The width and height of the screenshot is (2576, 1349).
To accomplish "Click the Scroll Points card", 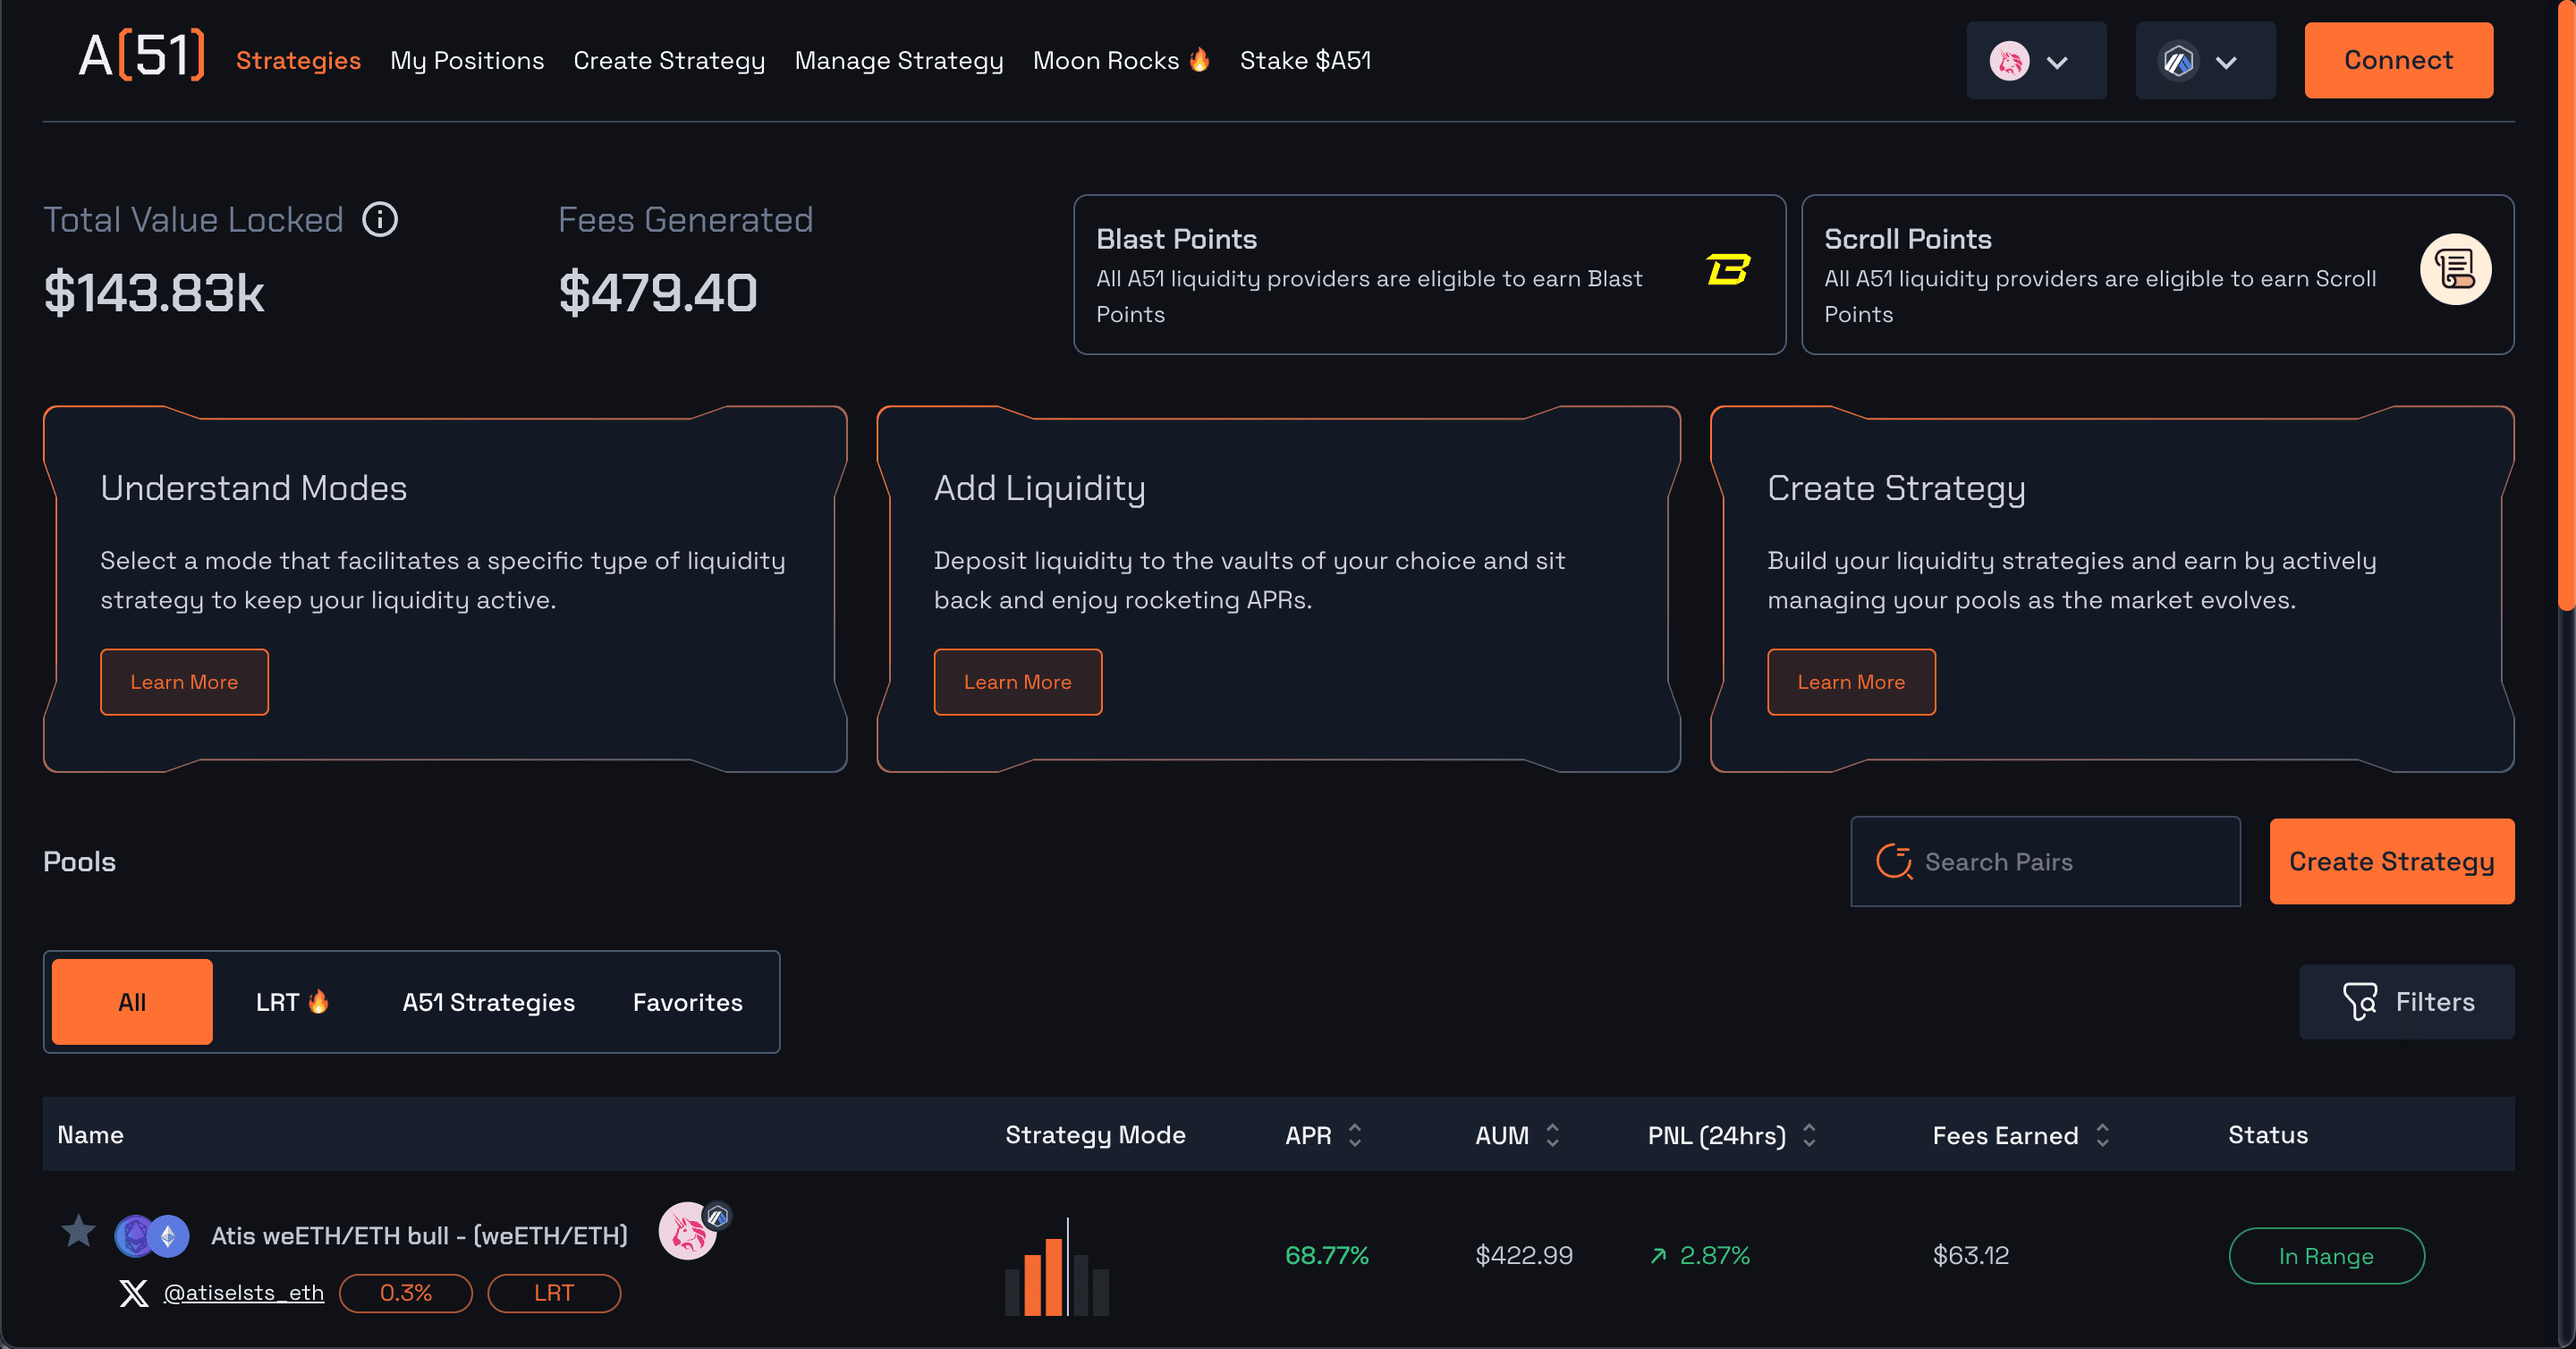I will 2157,274.
